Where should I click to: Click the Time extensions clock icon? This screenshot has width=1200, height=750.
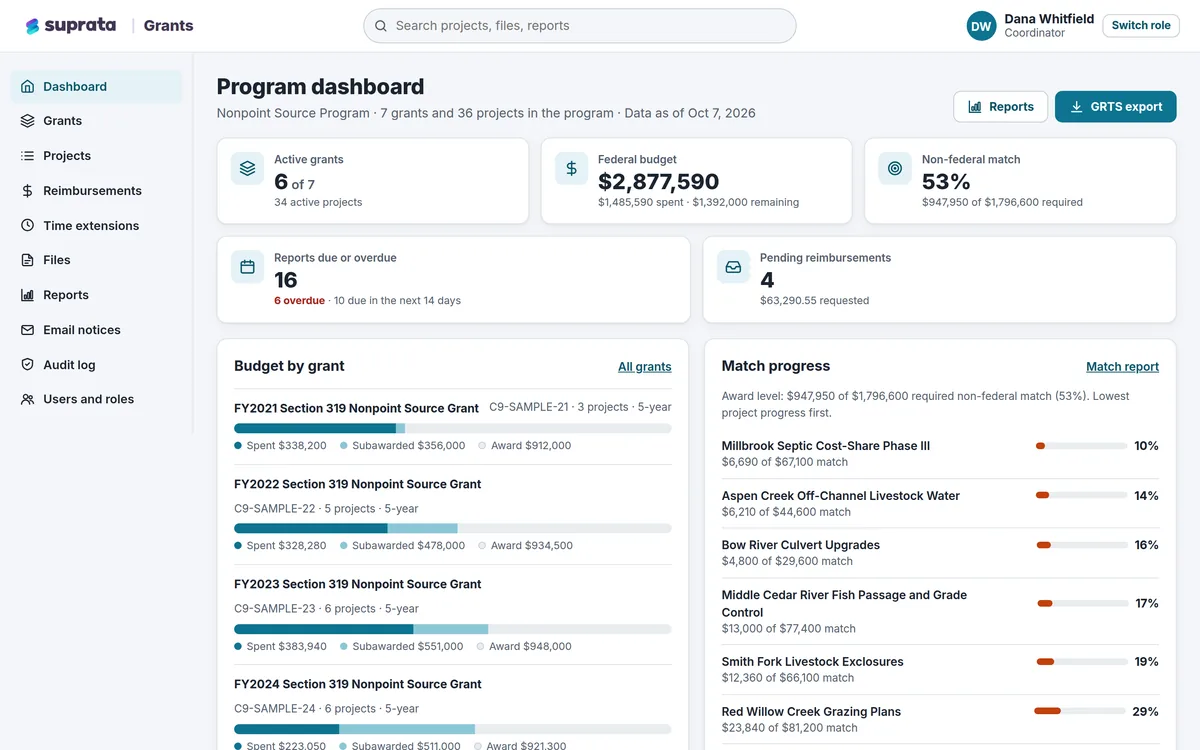pyautogui.click(x=27, y=225)
